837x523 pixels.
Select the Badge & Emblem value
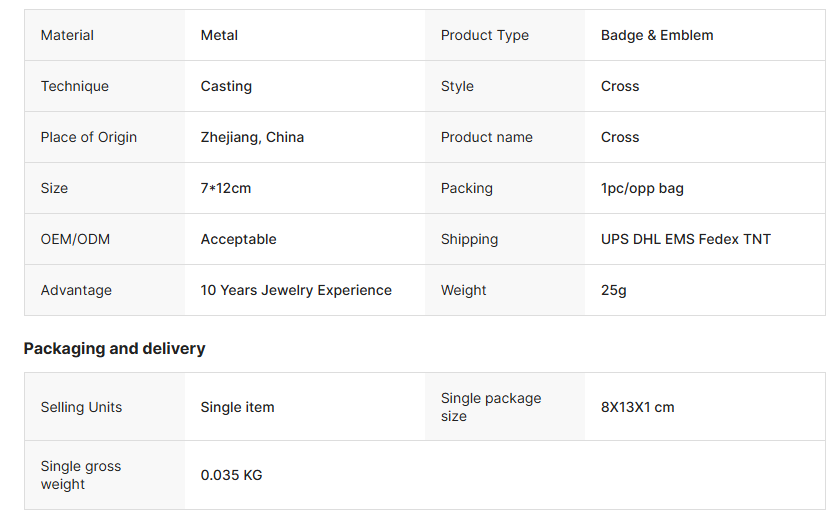click(x=657, y=35)
